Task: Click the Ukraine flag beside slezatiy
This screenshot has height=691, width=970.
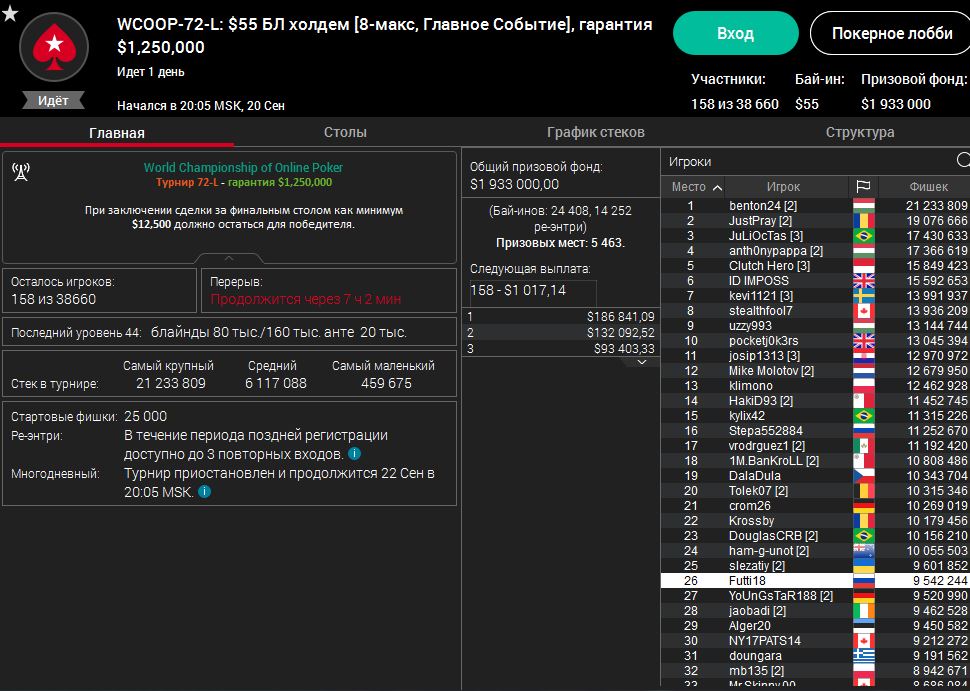Action: pos(864,565)
